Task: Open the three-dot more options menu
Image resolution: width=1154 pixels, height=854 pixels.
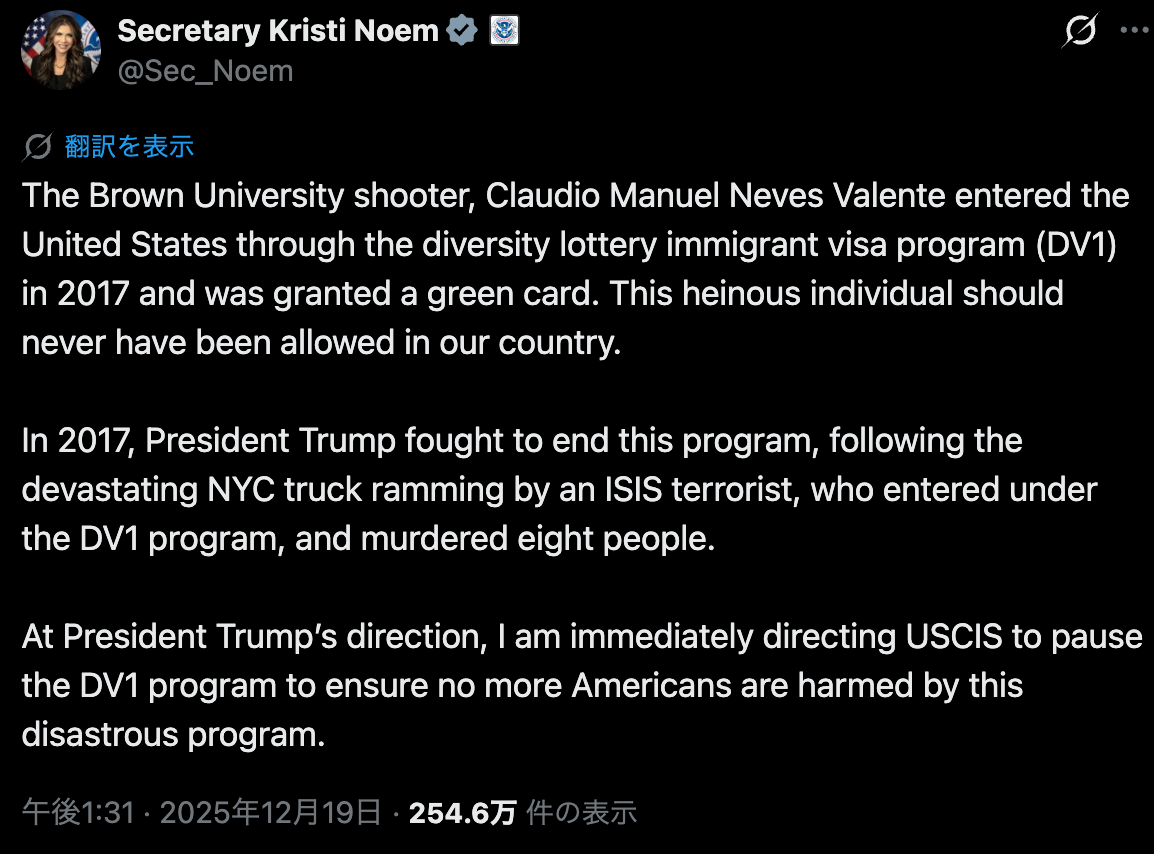Action: 1134,31
